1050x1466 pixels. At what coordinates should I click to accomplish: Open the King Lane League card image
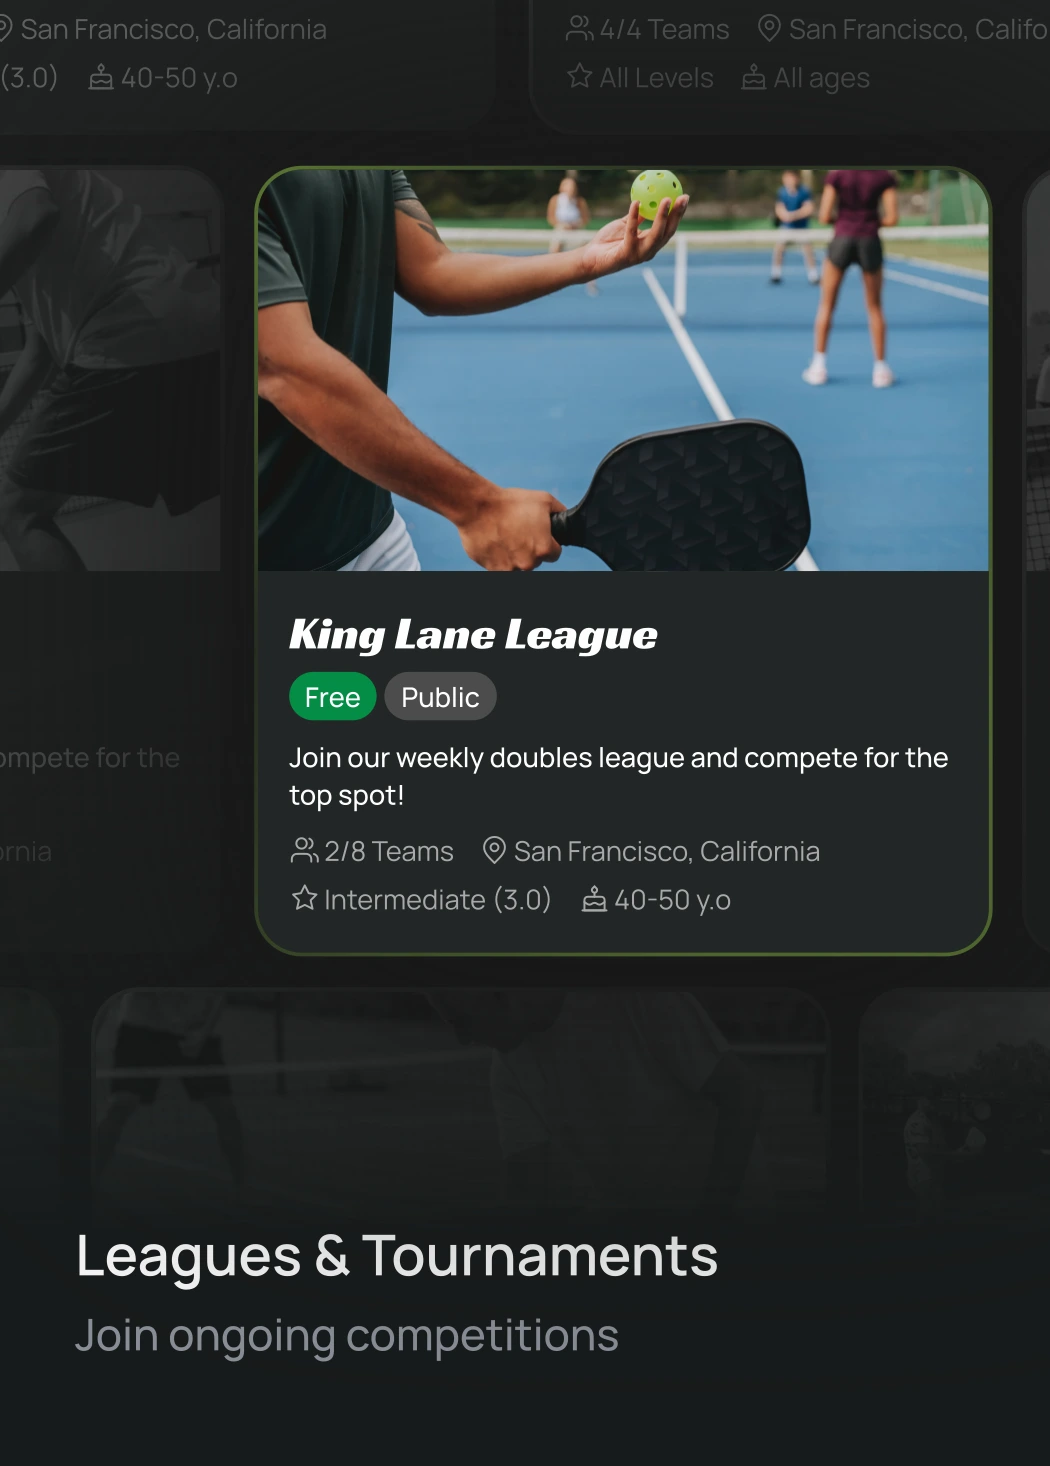[x=623, y=370]
